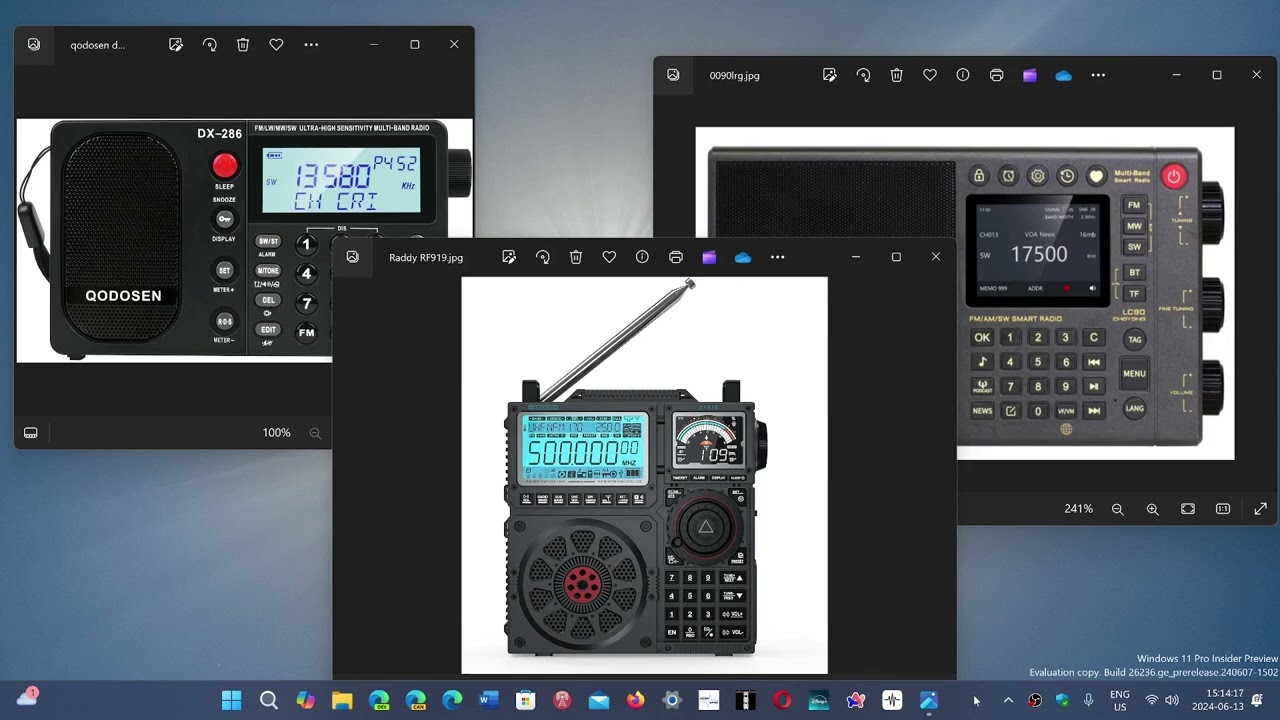The image size is (1280, 720).
Task: Show file info for 0090lrg.jpg
Action: pyautogui.click(x=963, y=75)
